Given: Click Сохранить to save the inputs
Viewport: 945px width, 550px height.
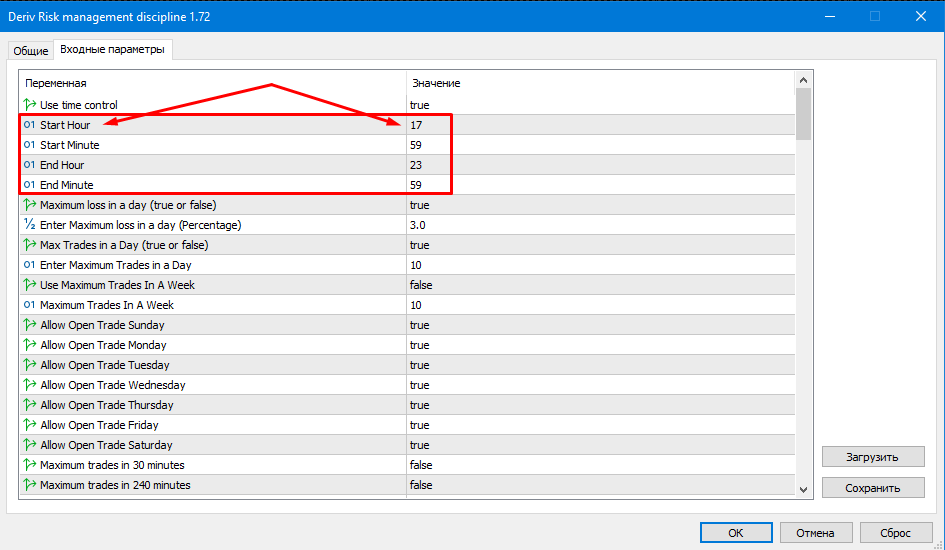Looking at the screenshot, I should 873,488.
